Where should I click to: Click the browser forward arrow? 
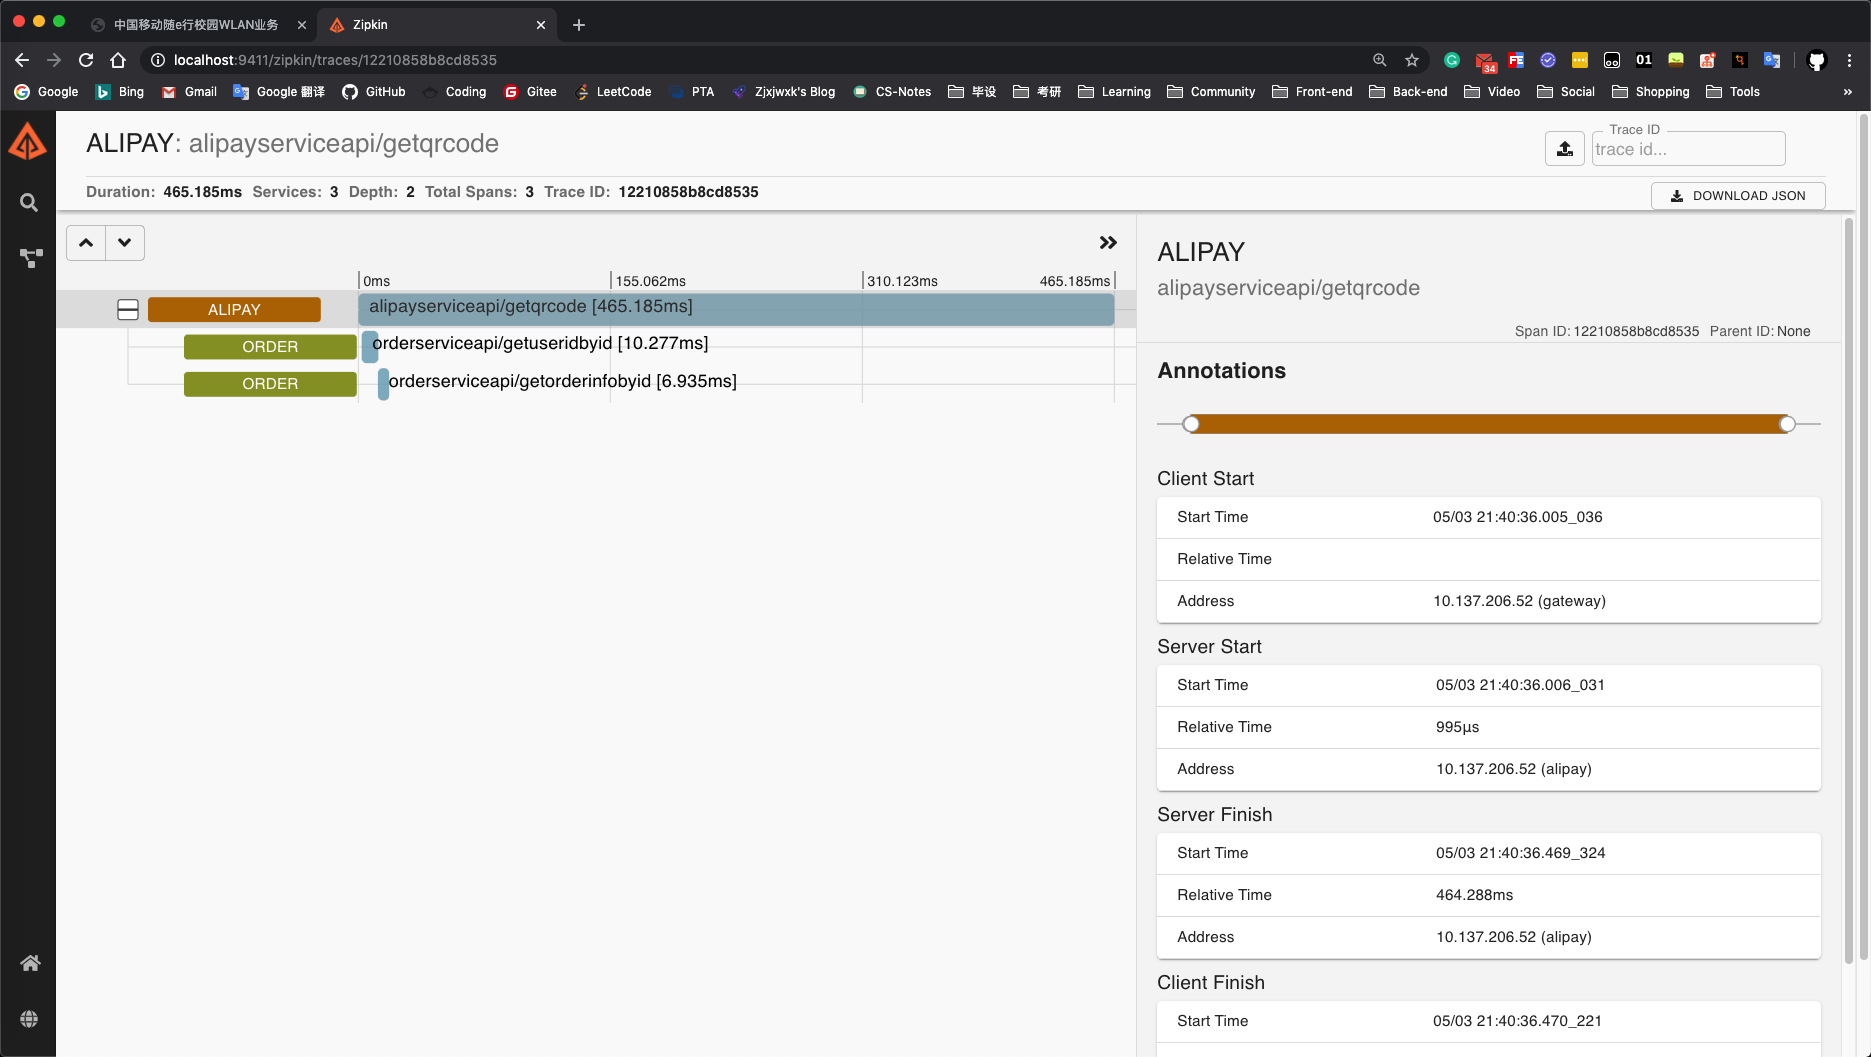(54, 60)
